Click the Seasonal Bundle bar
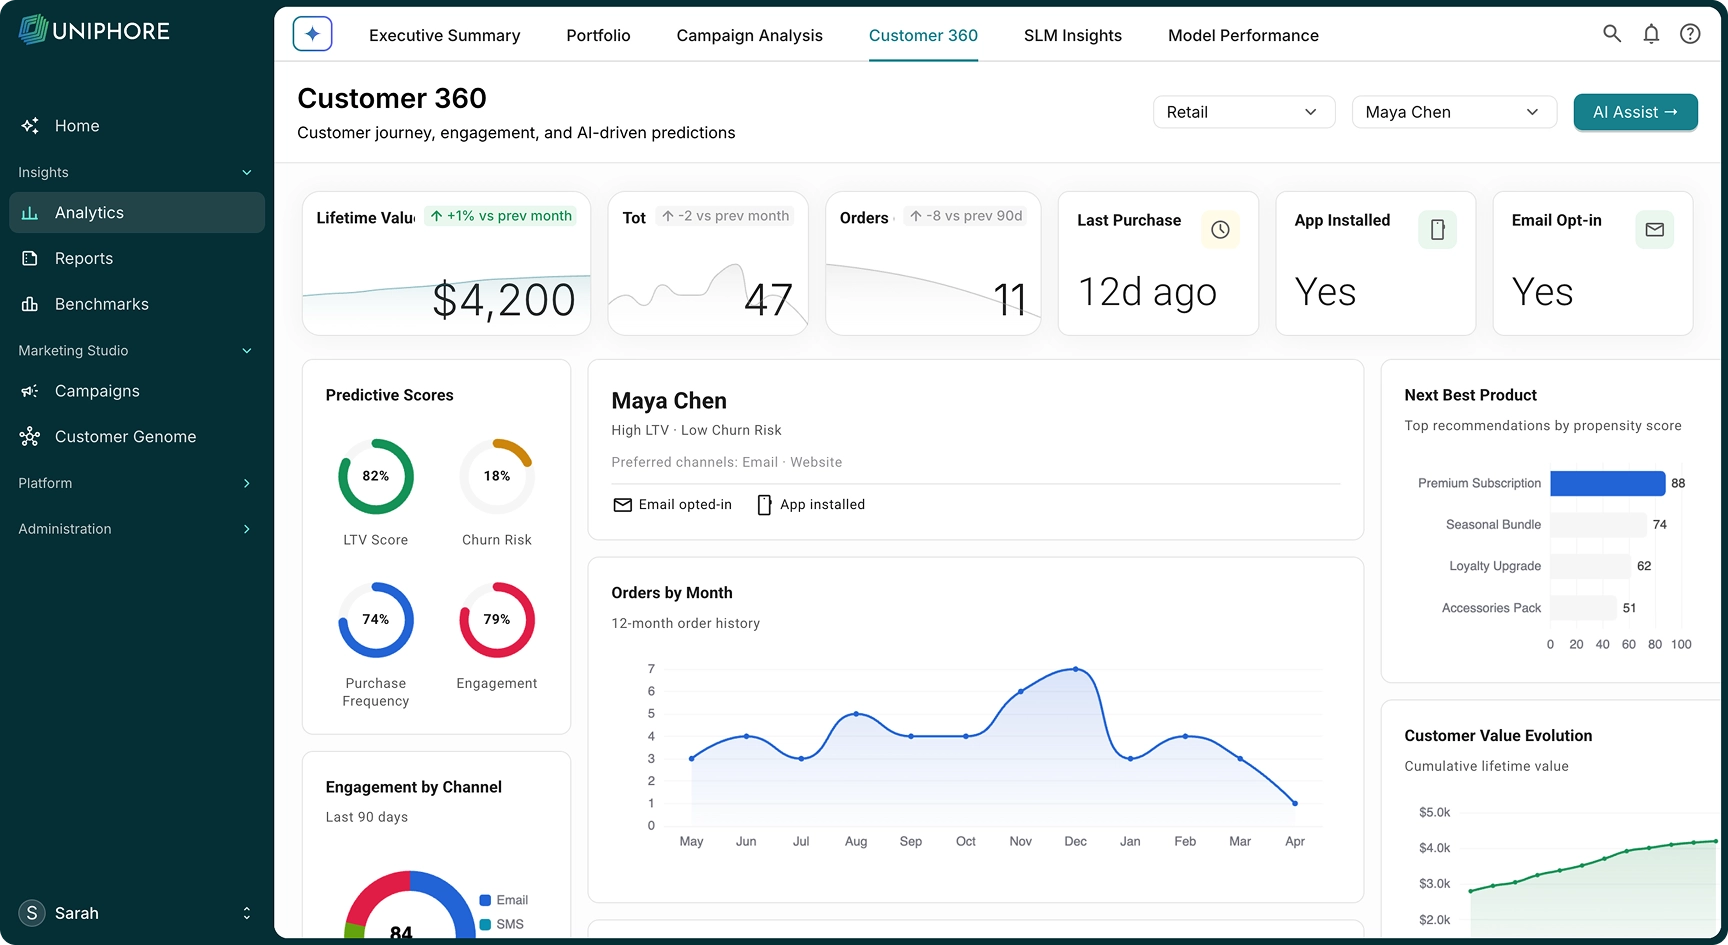This screenshot has height=945, width=1728. pos(1598,524)
